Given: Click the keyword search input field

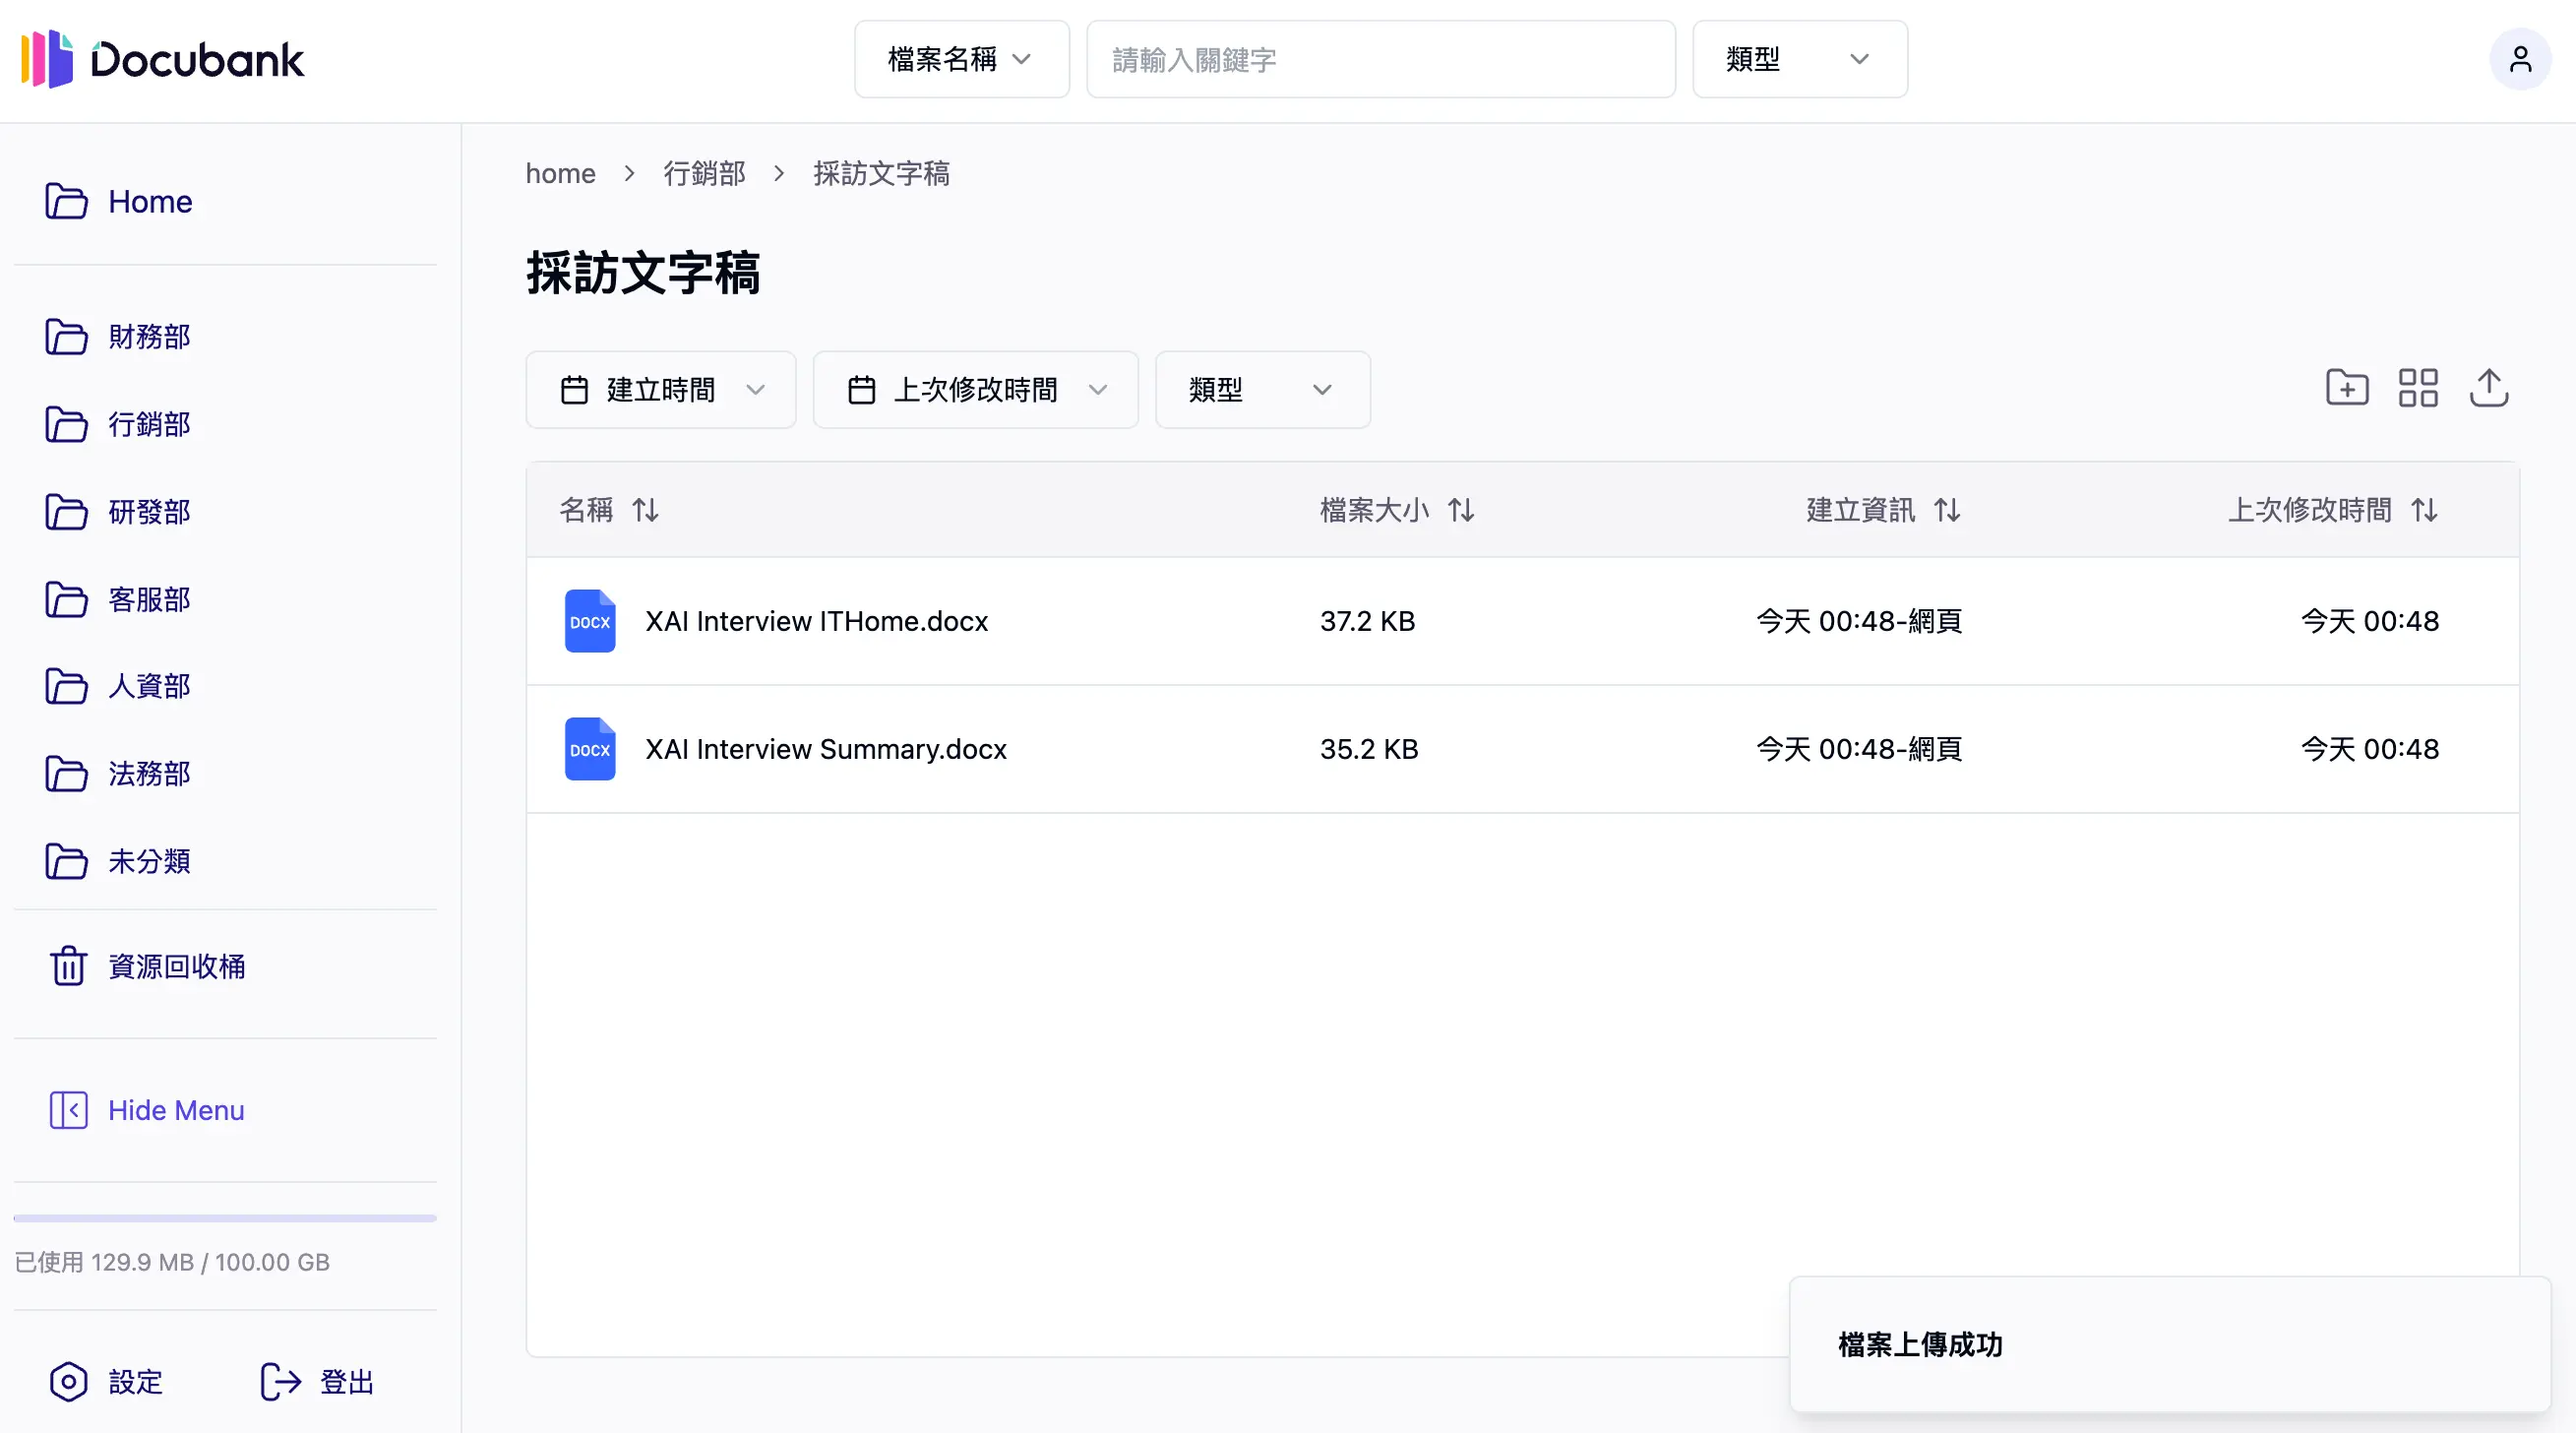Looking at the screenshot, I should click(x=1380, y=59).
